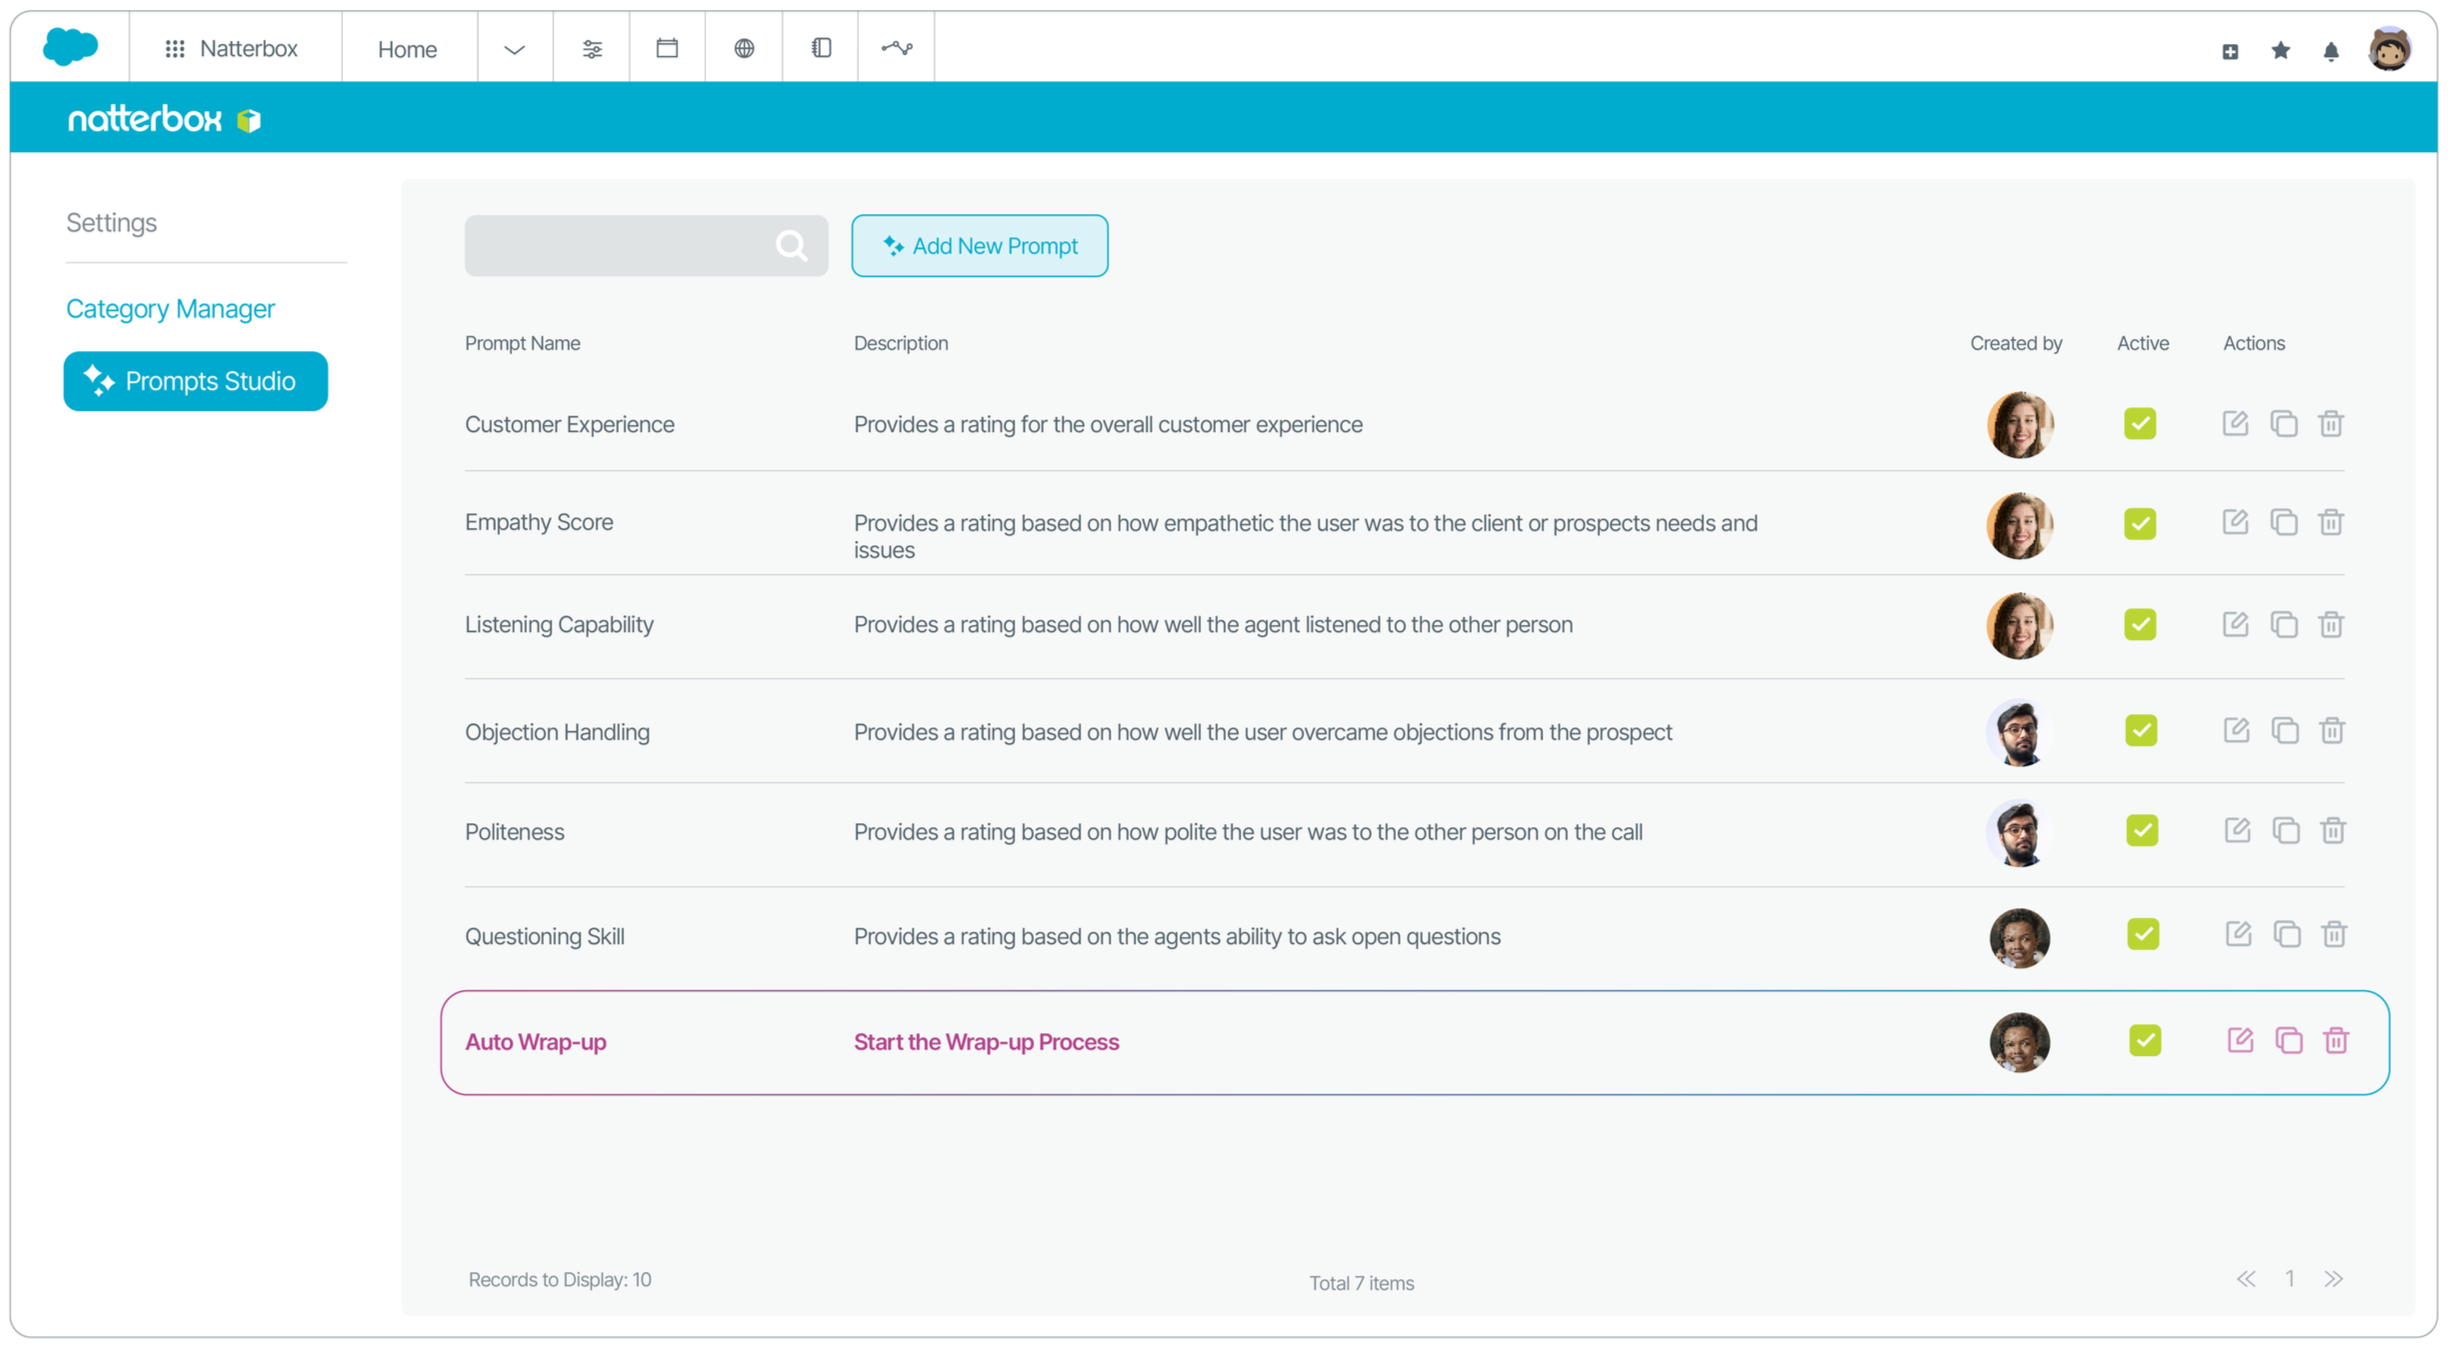
Task: Click the edit icon for Auto Wrap-up
Action: point(2240,1040)
